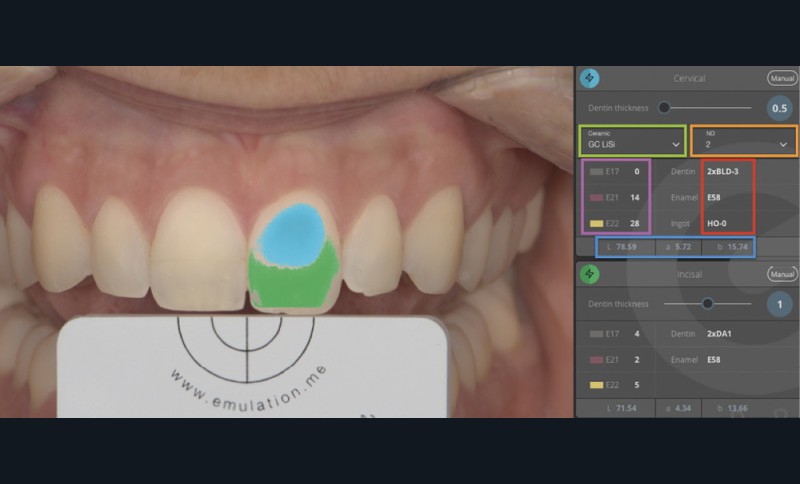Click the Cervical dentin thickness 0.5 badge

tap(781, 108)
